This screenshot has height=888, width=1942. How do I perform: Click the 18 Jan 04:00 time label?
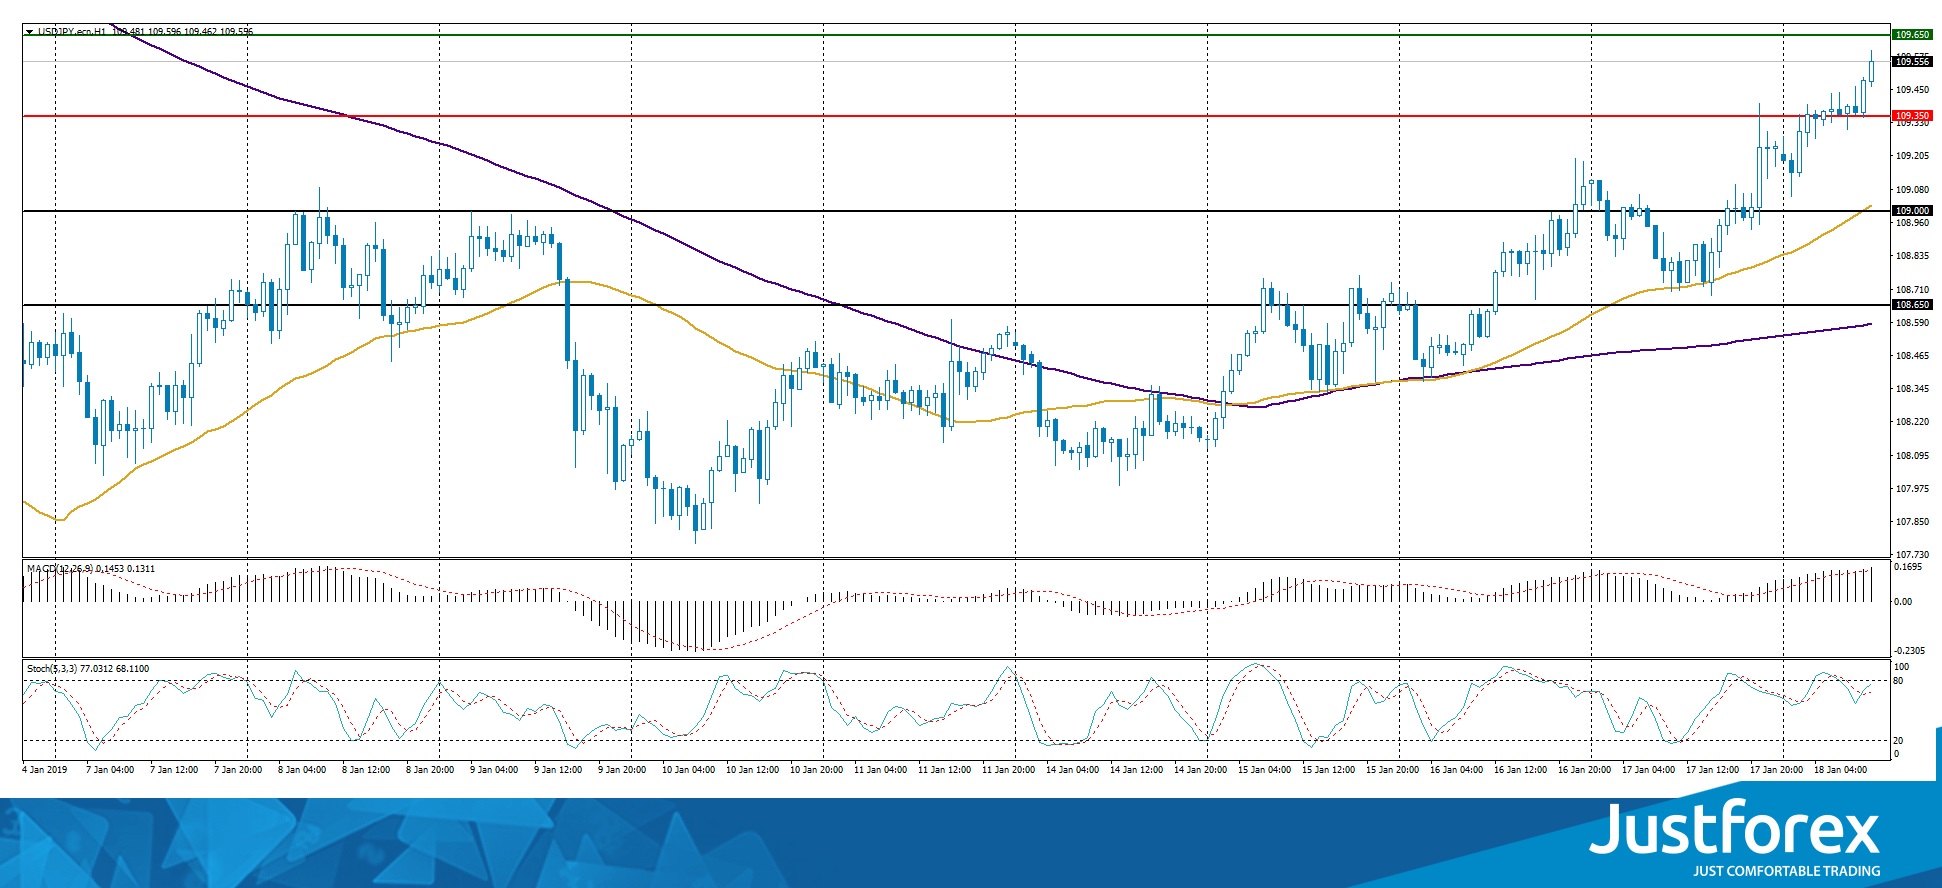pyautogui.click(x=1840, y=770)
